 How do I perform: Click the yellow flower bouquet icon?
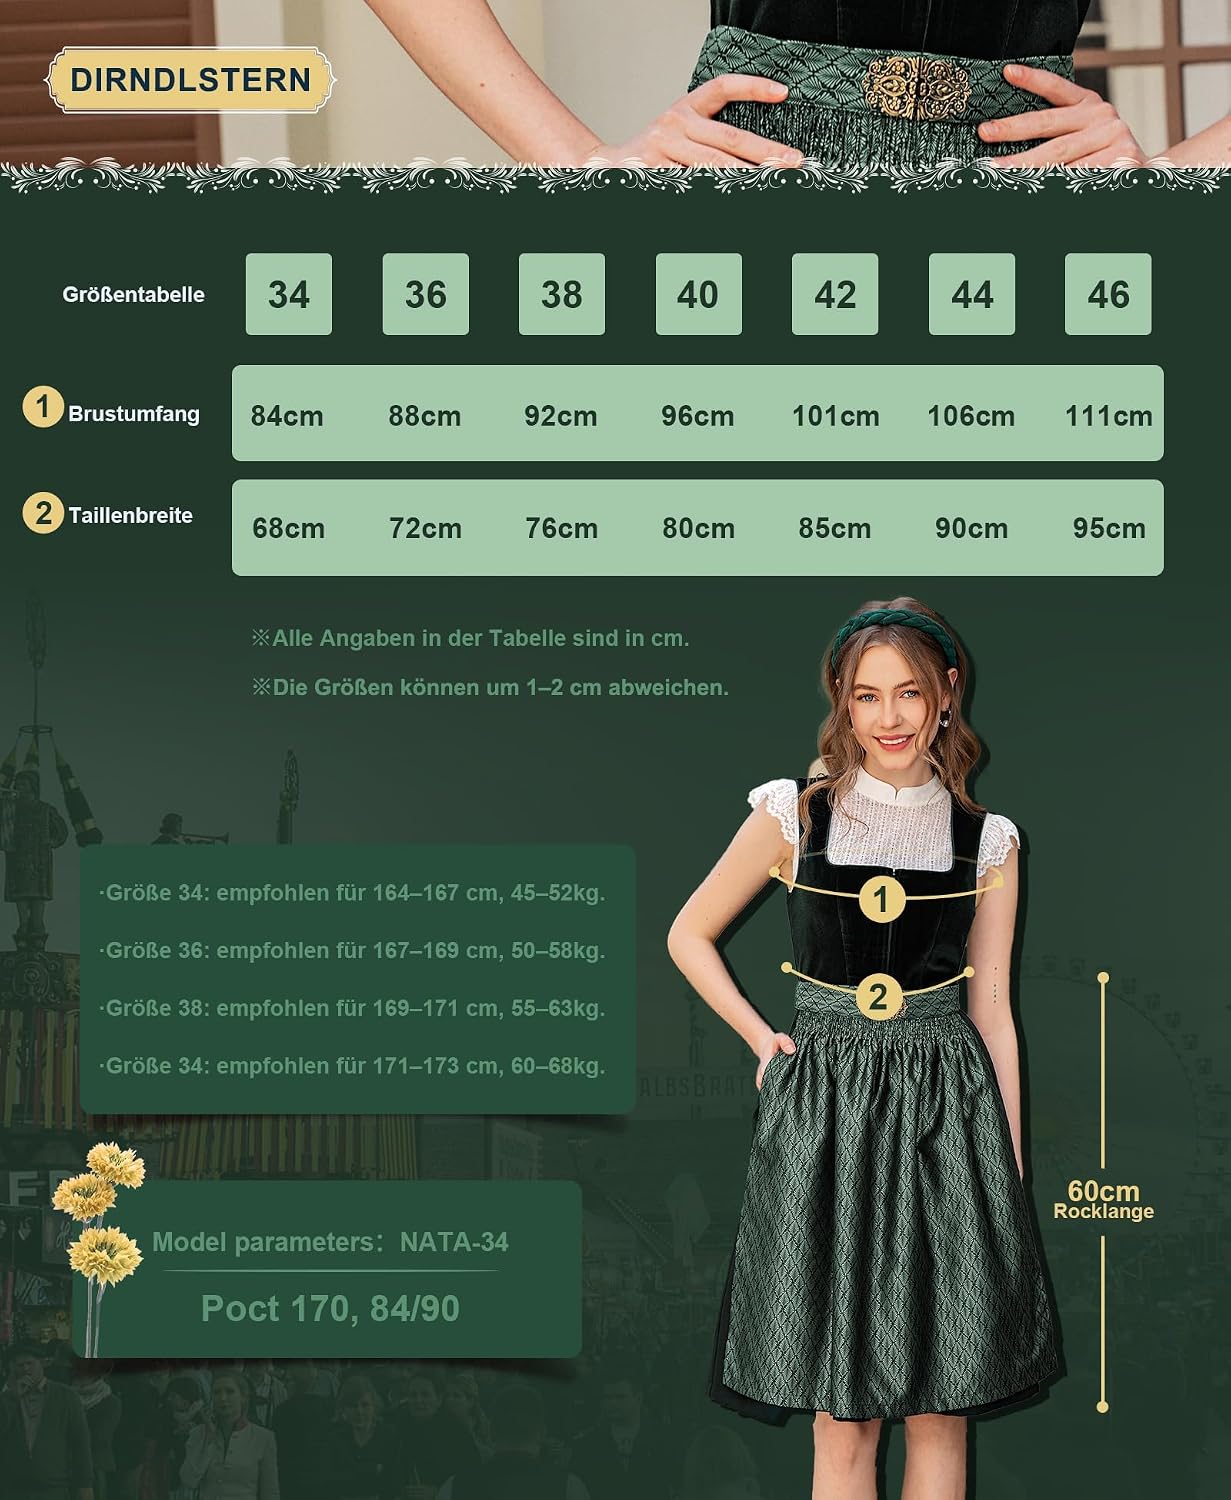[98, 1250]
